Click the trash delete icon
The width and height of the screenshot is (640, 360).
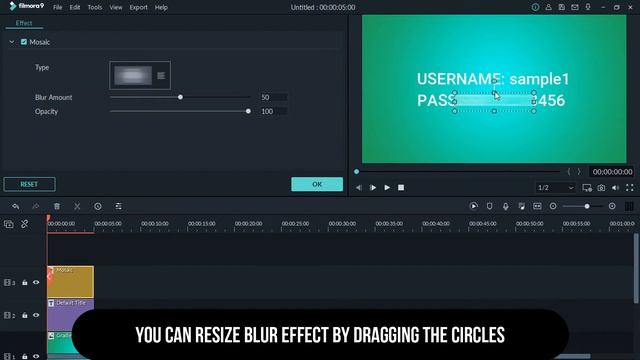click(57, 206)
